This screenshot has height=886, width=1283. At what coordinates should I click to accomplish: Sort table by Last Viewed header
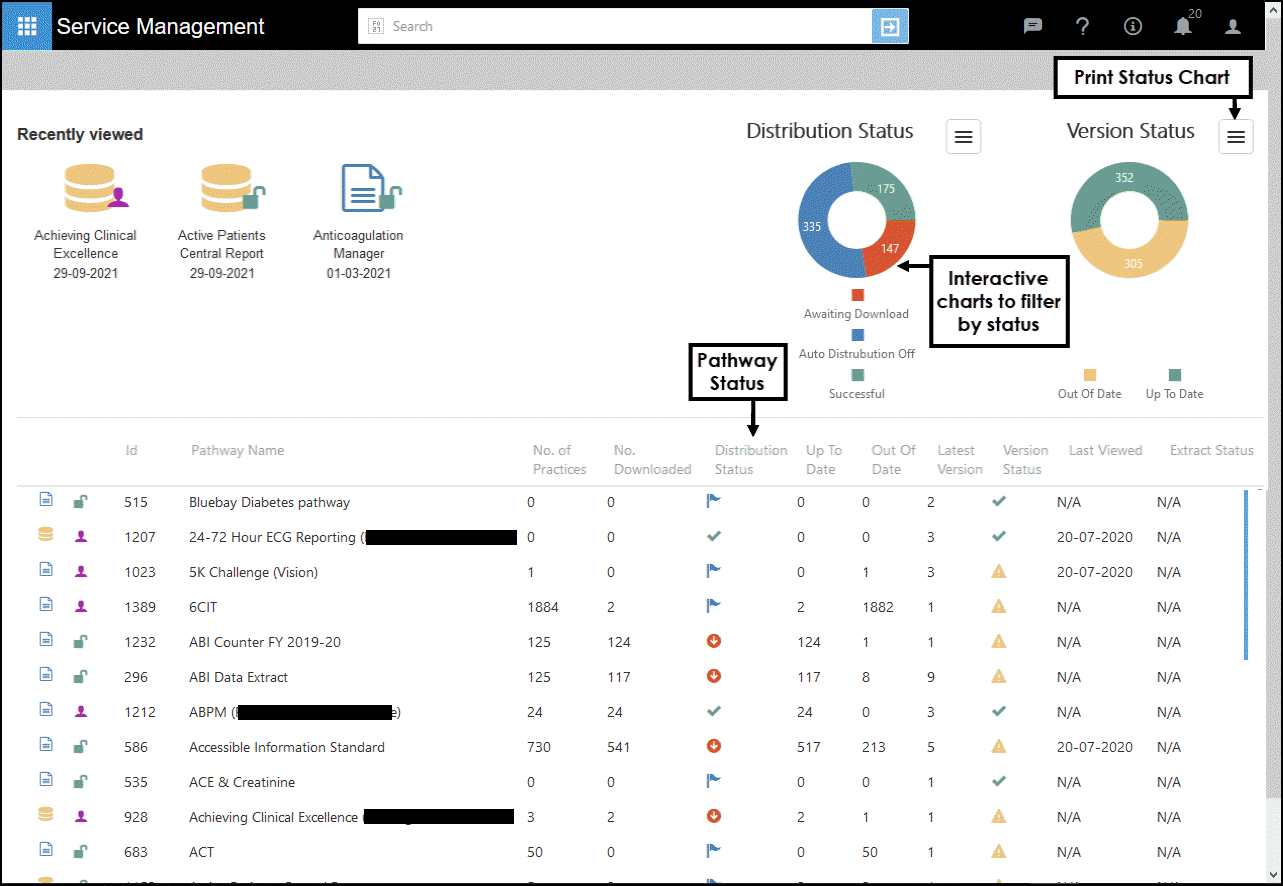[x=1105, y=450]
